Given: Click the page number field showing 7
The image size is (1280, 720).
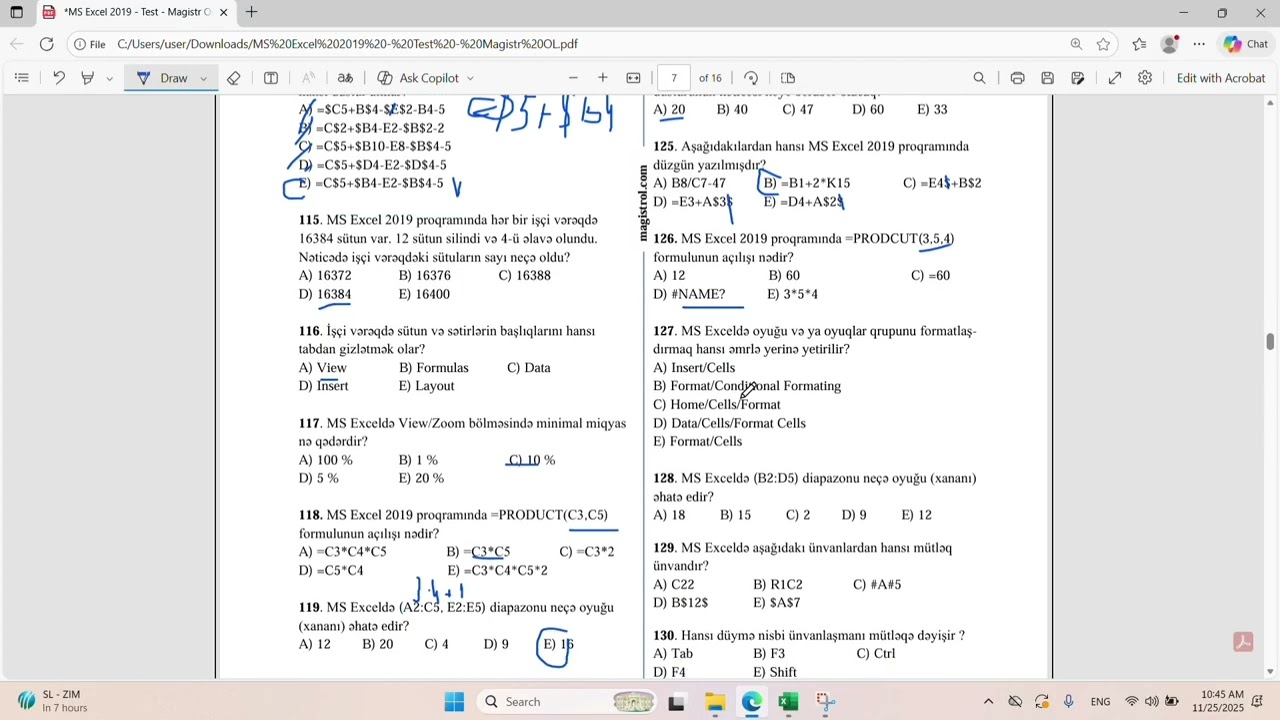Looking at the screenshot, I should pos(674,78).
